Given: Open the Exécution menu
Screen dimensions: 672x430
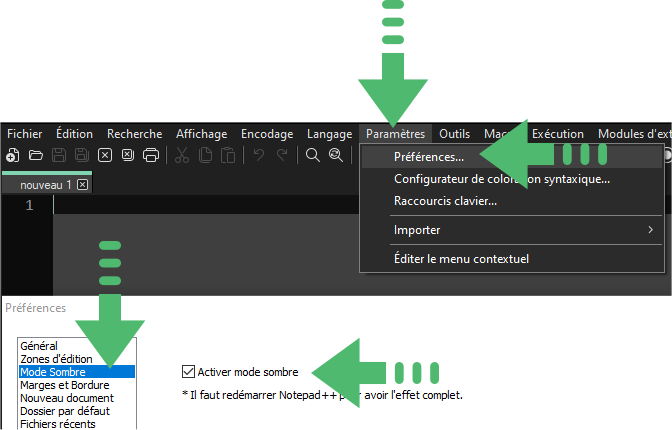Looking at the screenshot, I should click(558, 134).
